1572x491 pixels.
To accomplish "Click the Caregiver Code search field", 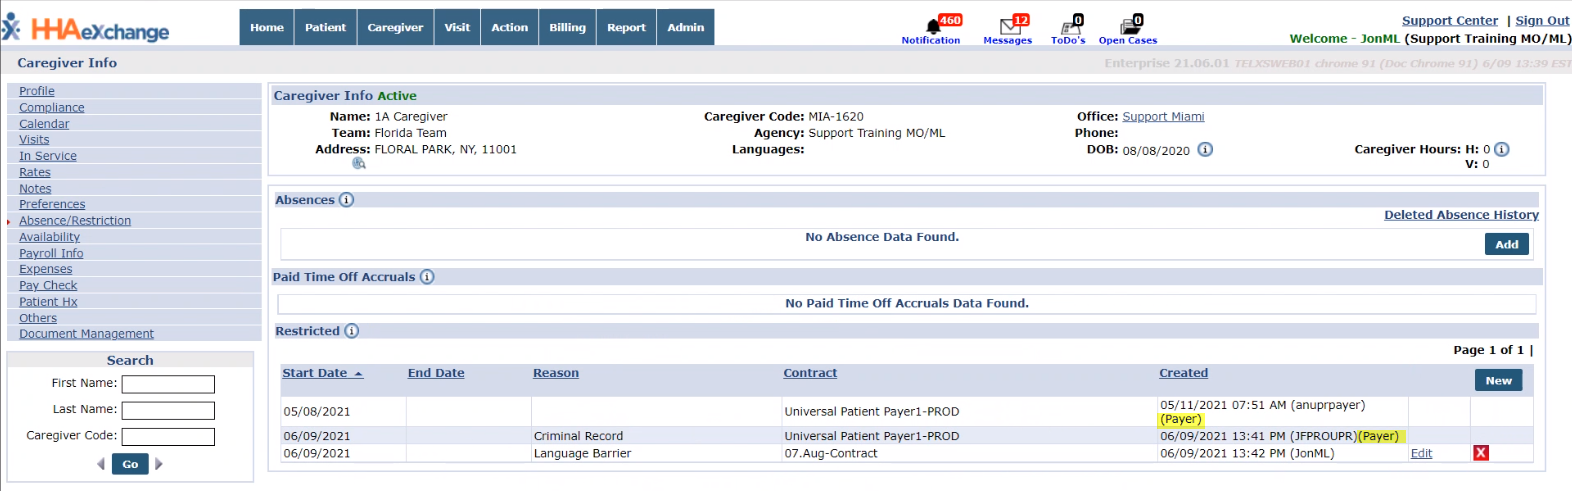I will point(168,437).
